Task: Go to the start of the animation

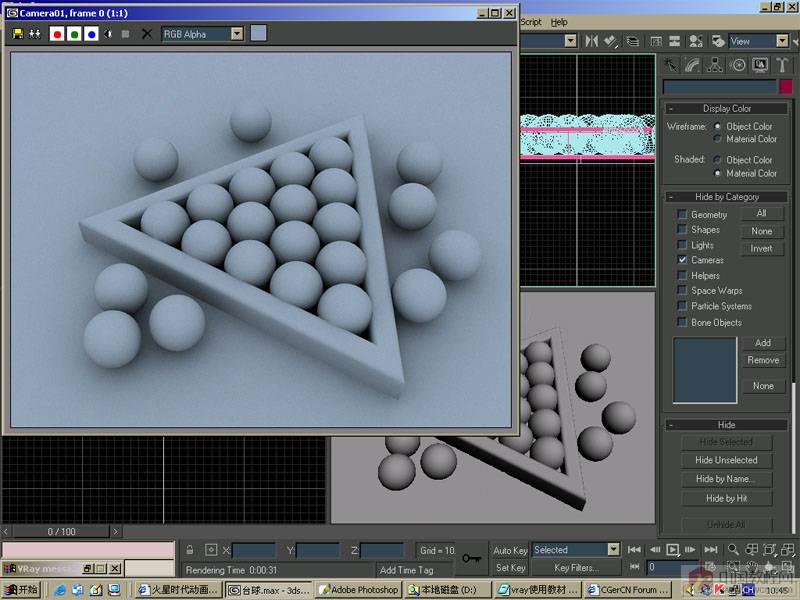Action: tap(634, 549)
